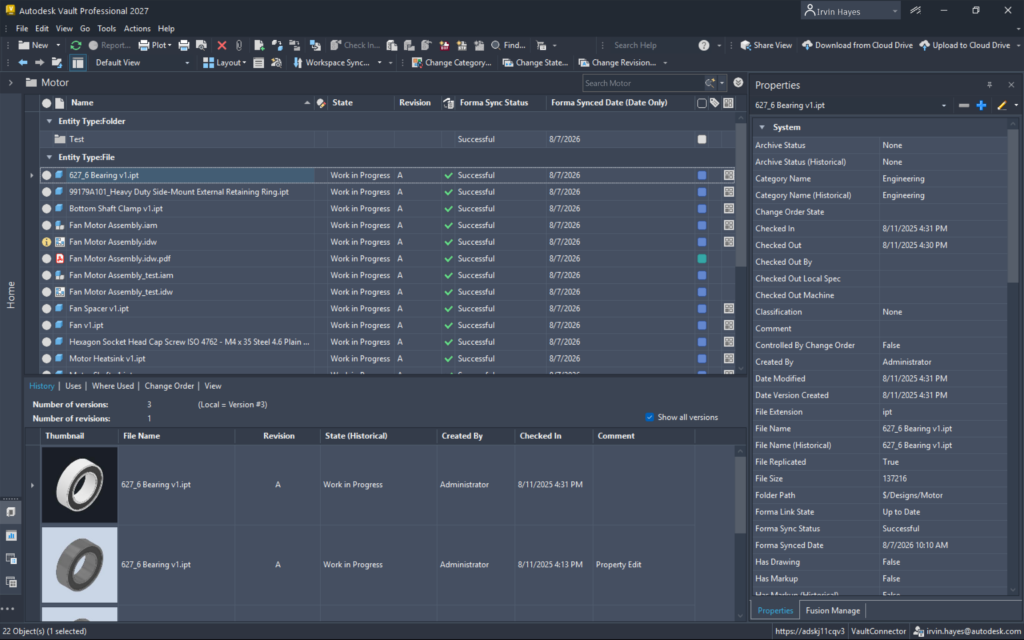The image size is (1024, 640).
Task: Click into the Search Motor field
Action: (x=643, y=83)
